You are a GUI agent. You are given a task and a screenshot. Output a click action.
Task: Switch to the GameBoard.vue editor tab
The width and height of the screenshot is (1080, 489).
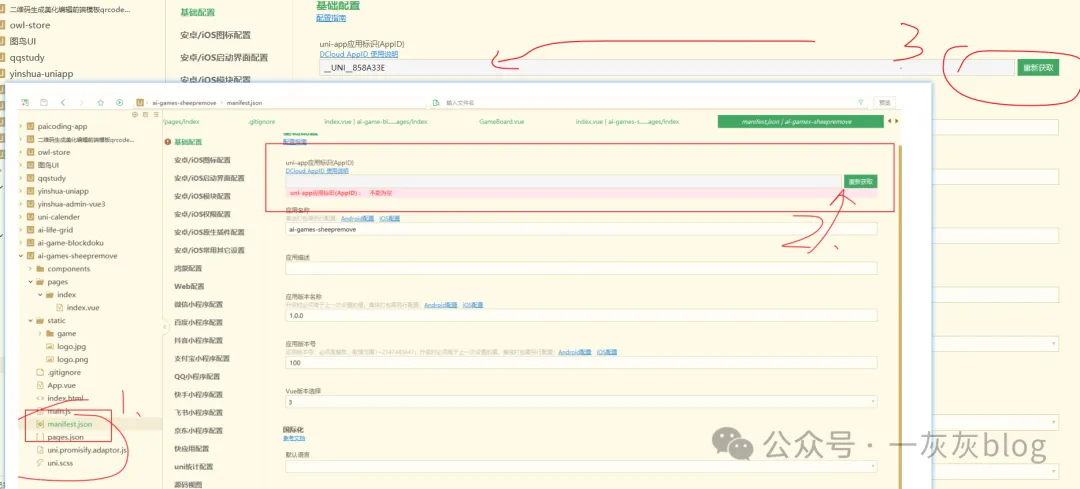pos(502,122)
